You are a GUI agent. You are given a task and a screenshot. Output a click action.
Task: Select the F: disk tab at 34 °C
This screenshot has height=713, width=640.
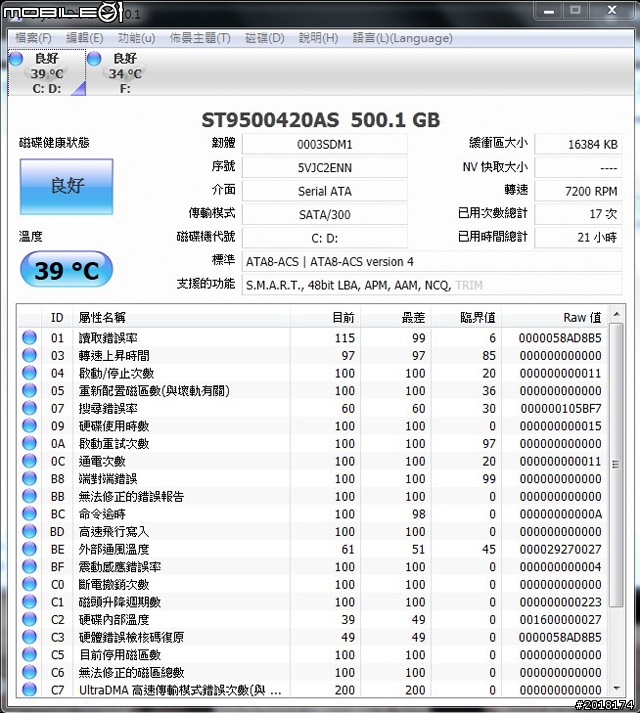pyautogui.click(x=123, y=73)
